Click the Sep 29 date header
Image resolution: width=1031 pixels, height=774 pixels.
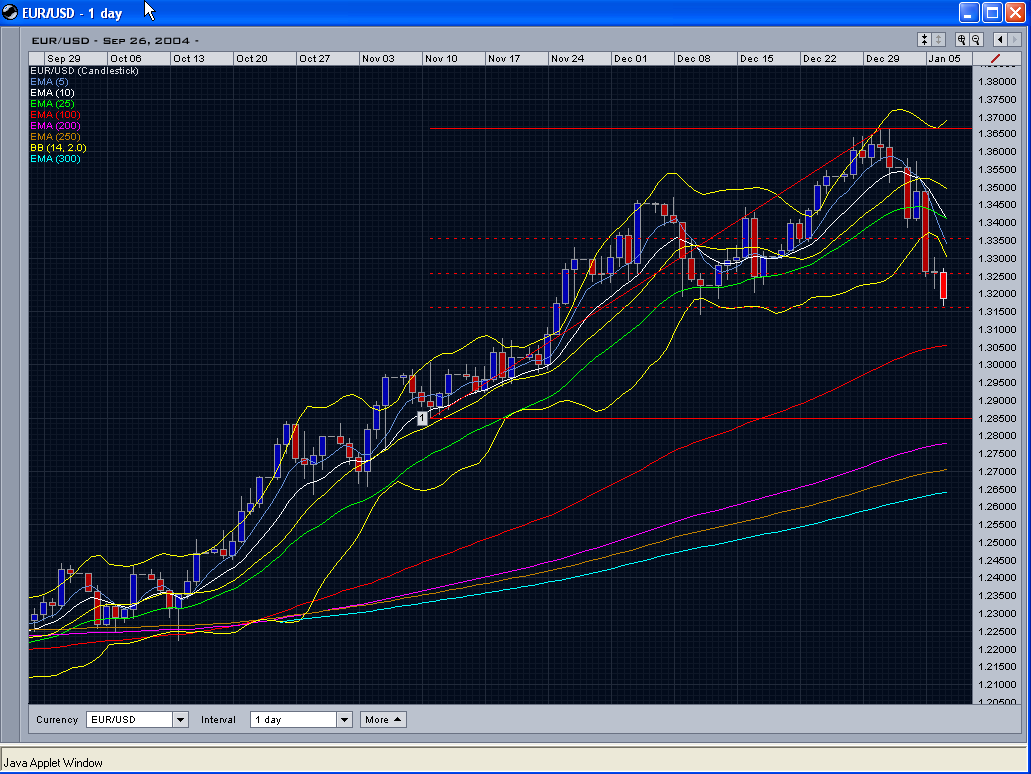point(64,59)
